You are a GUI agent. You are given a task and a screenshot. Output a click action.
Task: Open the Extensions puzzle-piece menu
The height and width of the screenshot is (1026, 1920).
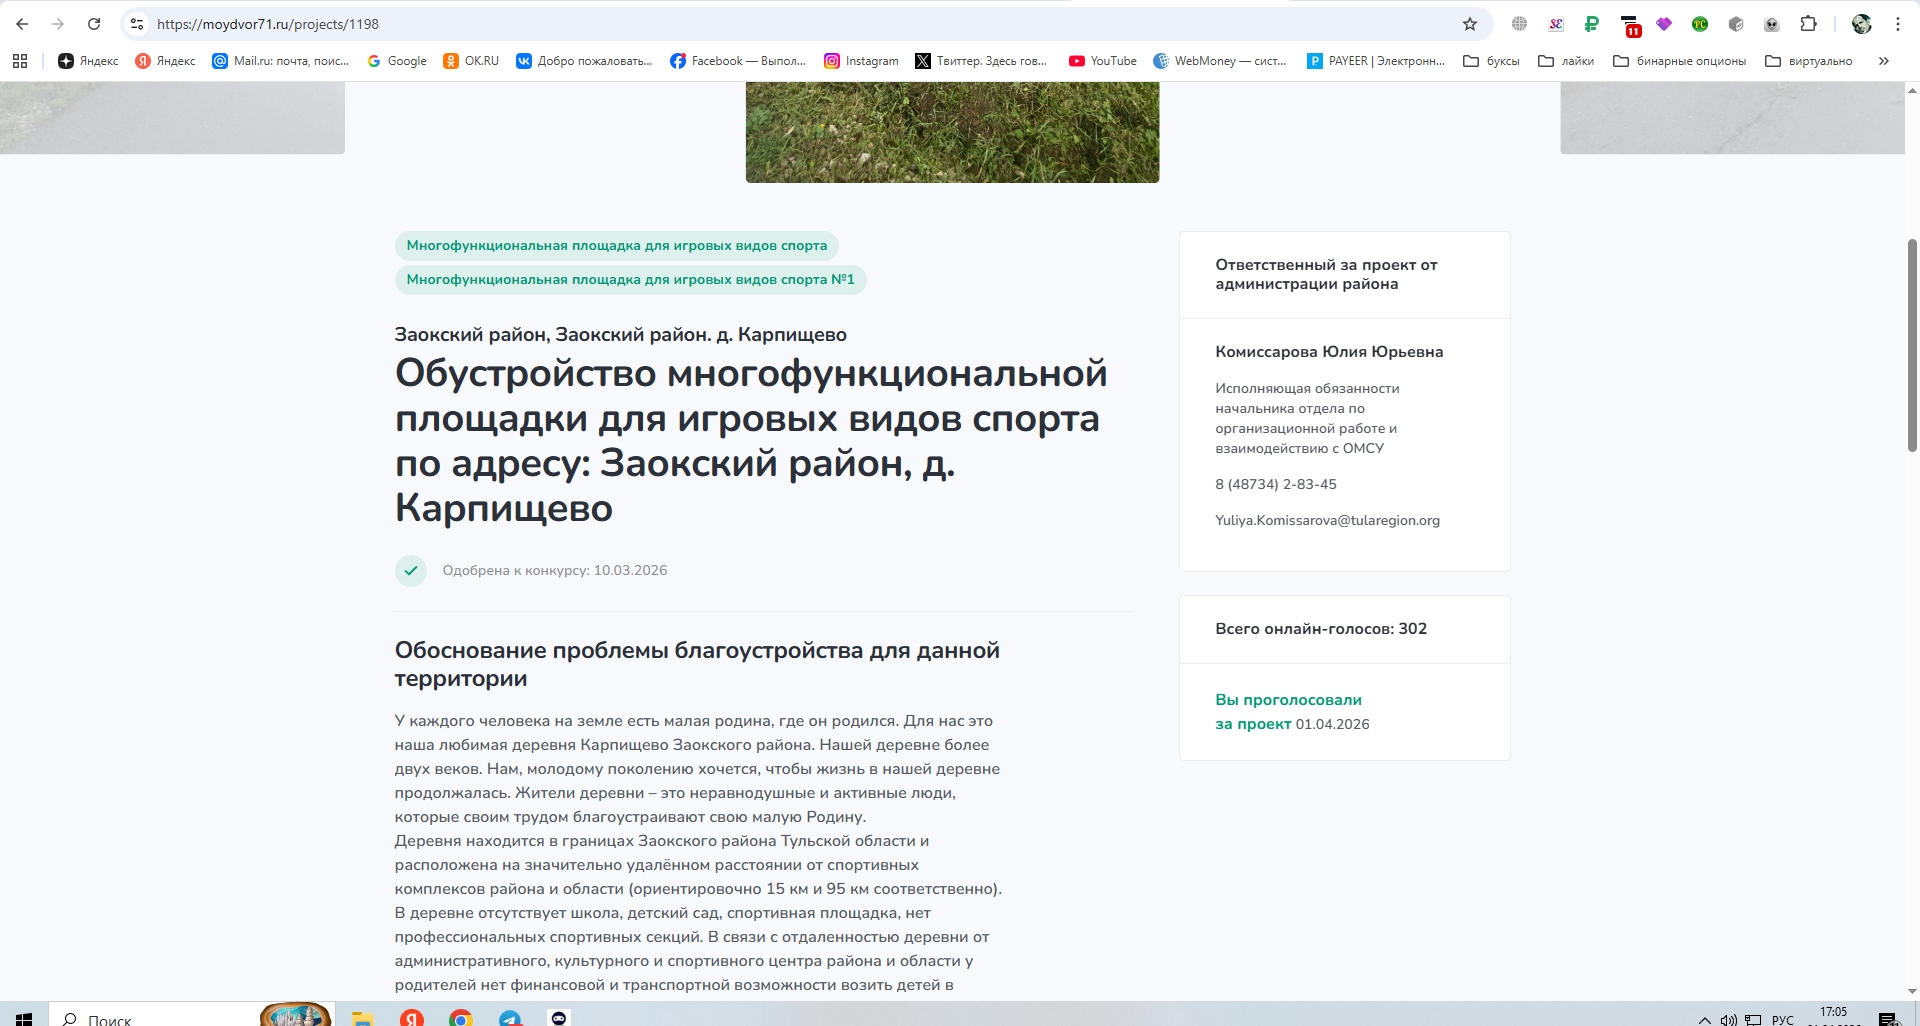click(1808, 24)
